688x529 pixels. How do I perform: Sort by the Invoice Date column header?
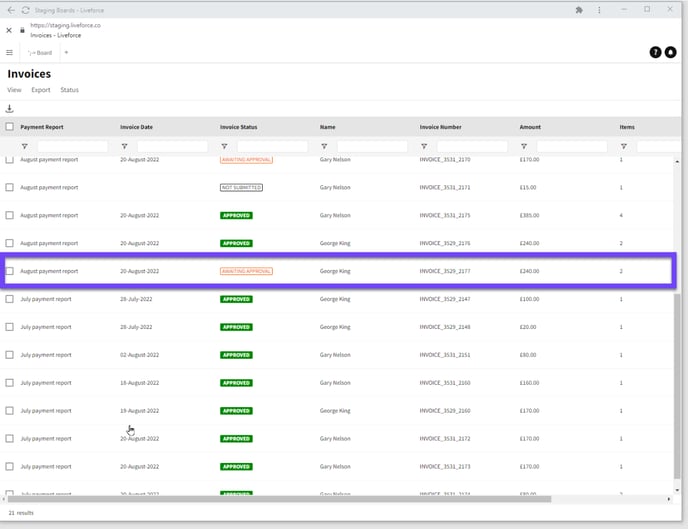click(136, 127)
